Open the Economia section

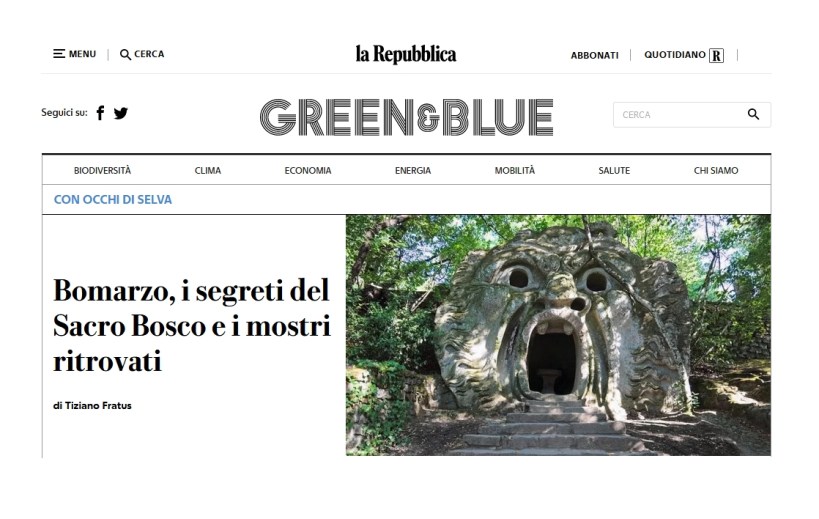(x=308, y=171)
